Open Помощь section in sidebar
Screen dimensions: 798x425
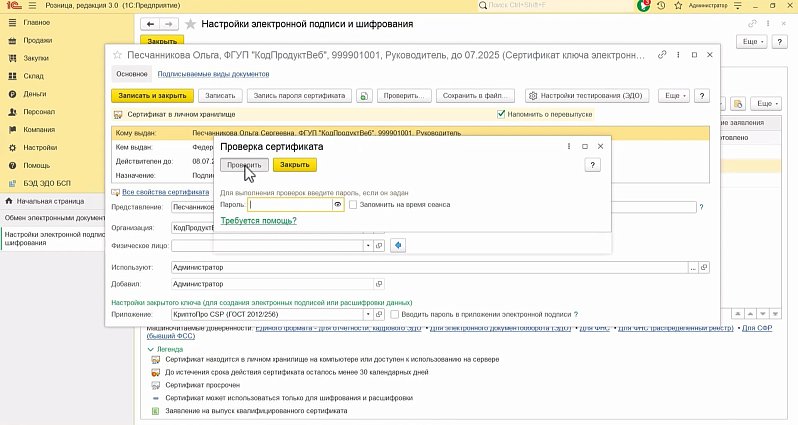37,165
